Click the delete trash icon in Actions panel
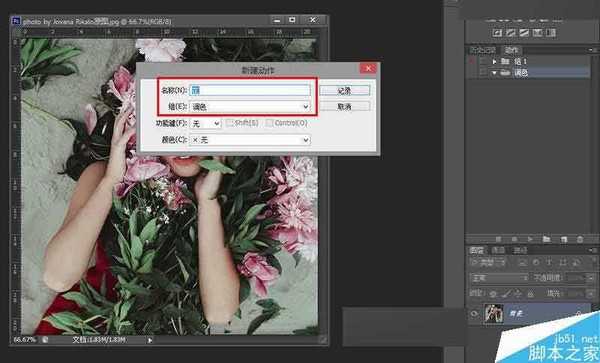This screenshot has height=363, width=600. pyautogui.click(x=580, y=239)
